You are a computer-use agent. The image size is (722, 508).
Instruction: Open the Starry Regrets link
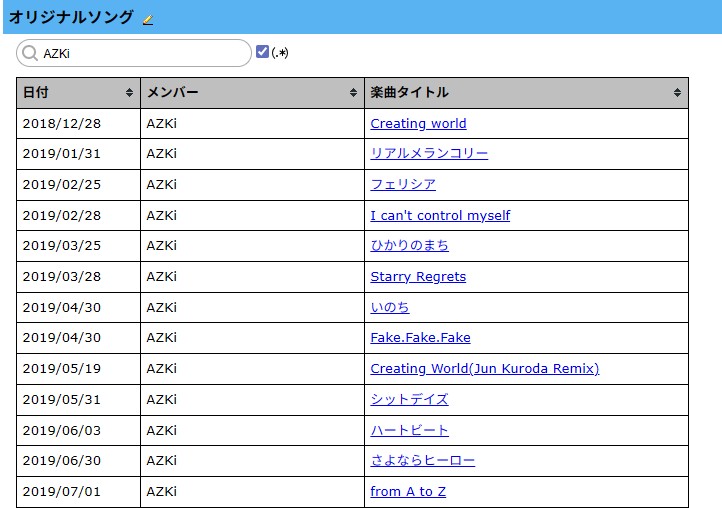[x=418, y=277]
